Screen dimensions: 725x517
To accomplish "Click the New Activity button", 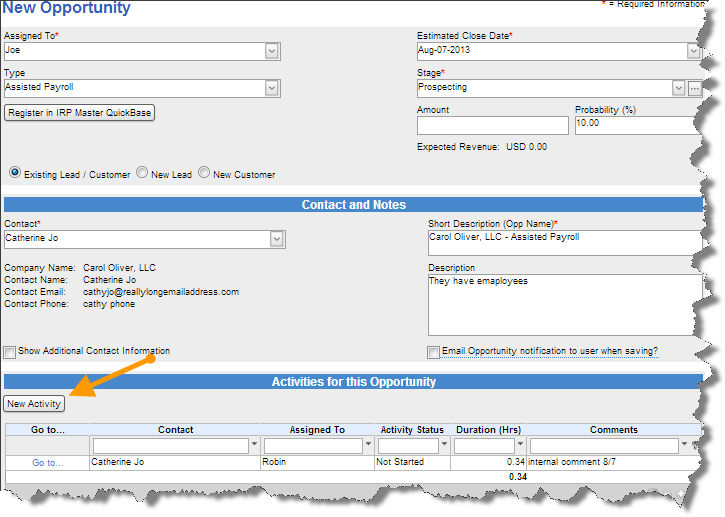I will tap(34, 404).
